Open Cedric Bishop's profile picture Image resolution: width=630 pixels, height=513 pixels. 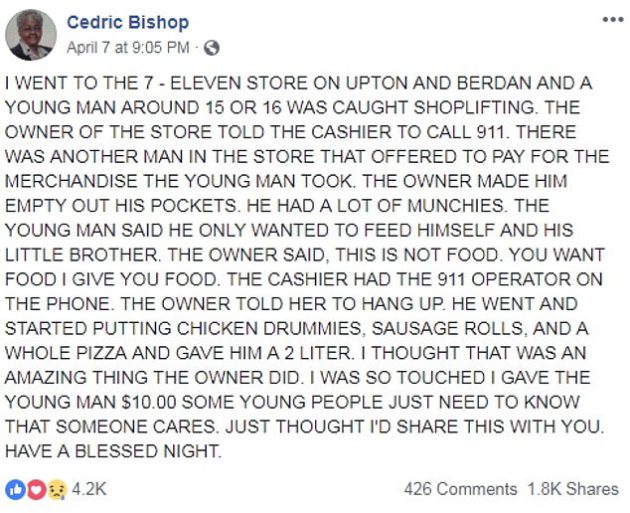pos(31,35)
